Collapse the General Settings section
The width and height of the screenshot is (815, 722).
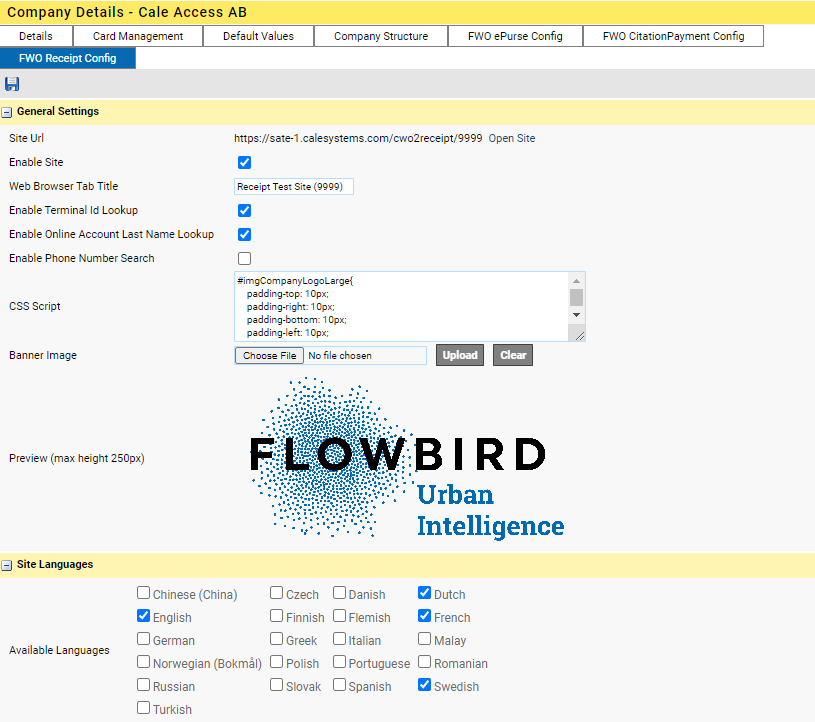click(x=7, y=112)
